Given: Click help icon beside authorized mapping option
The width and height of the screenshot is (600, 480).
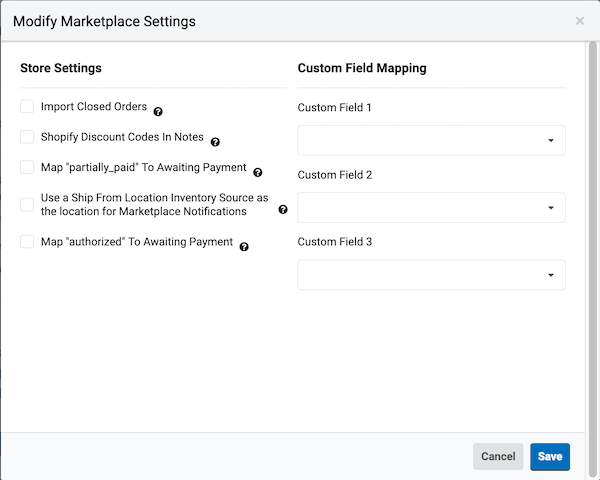Looking at the screenshot, I should click(244, 247).
